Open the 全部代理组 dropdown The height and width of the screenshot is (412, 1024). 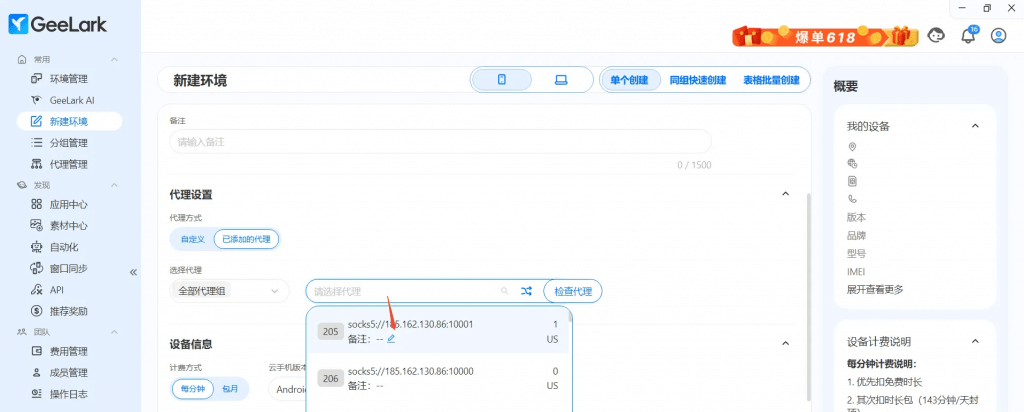click(x=229, y=291)
